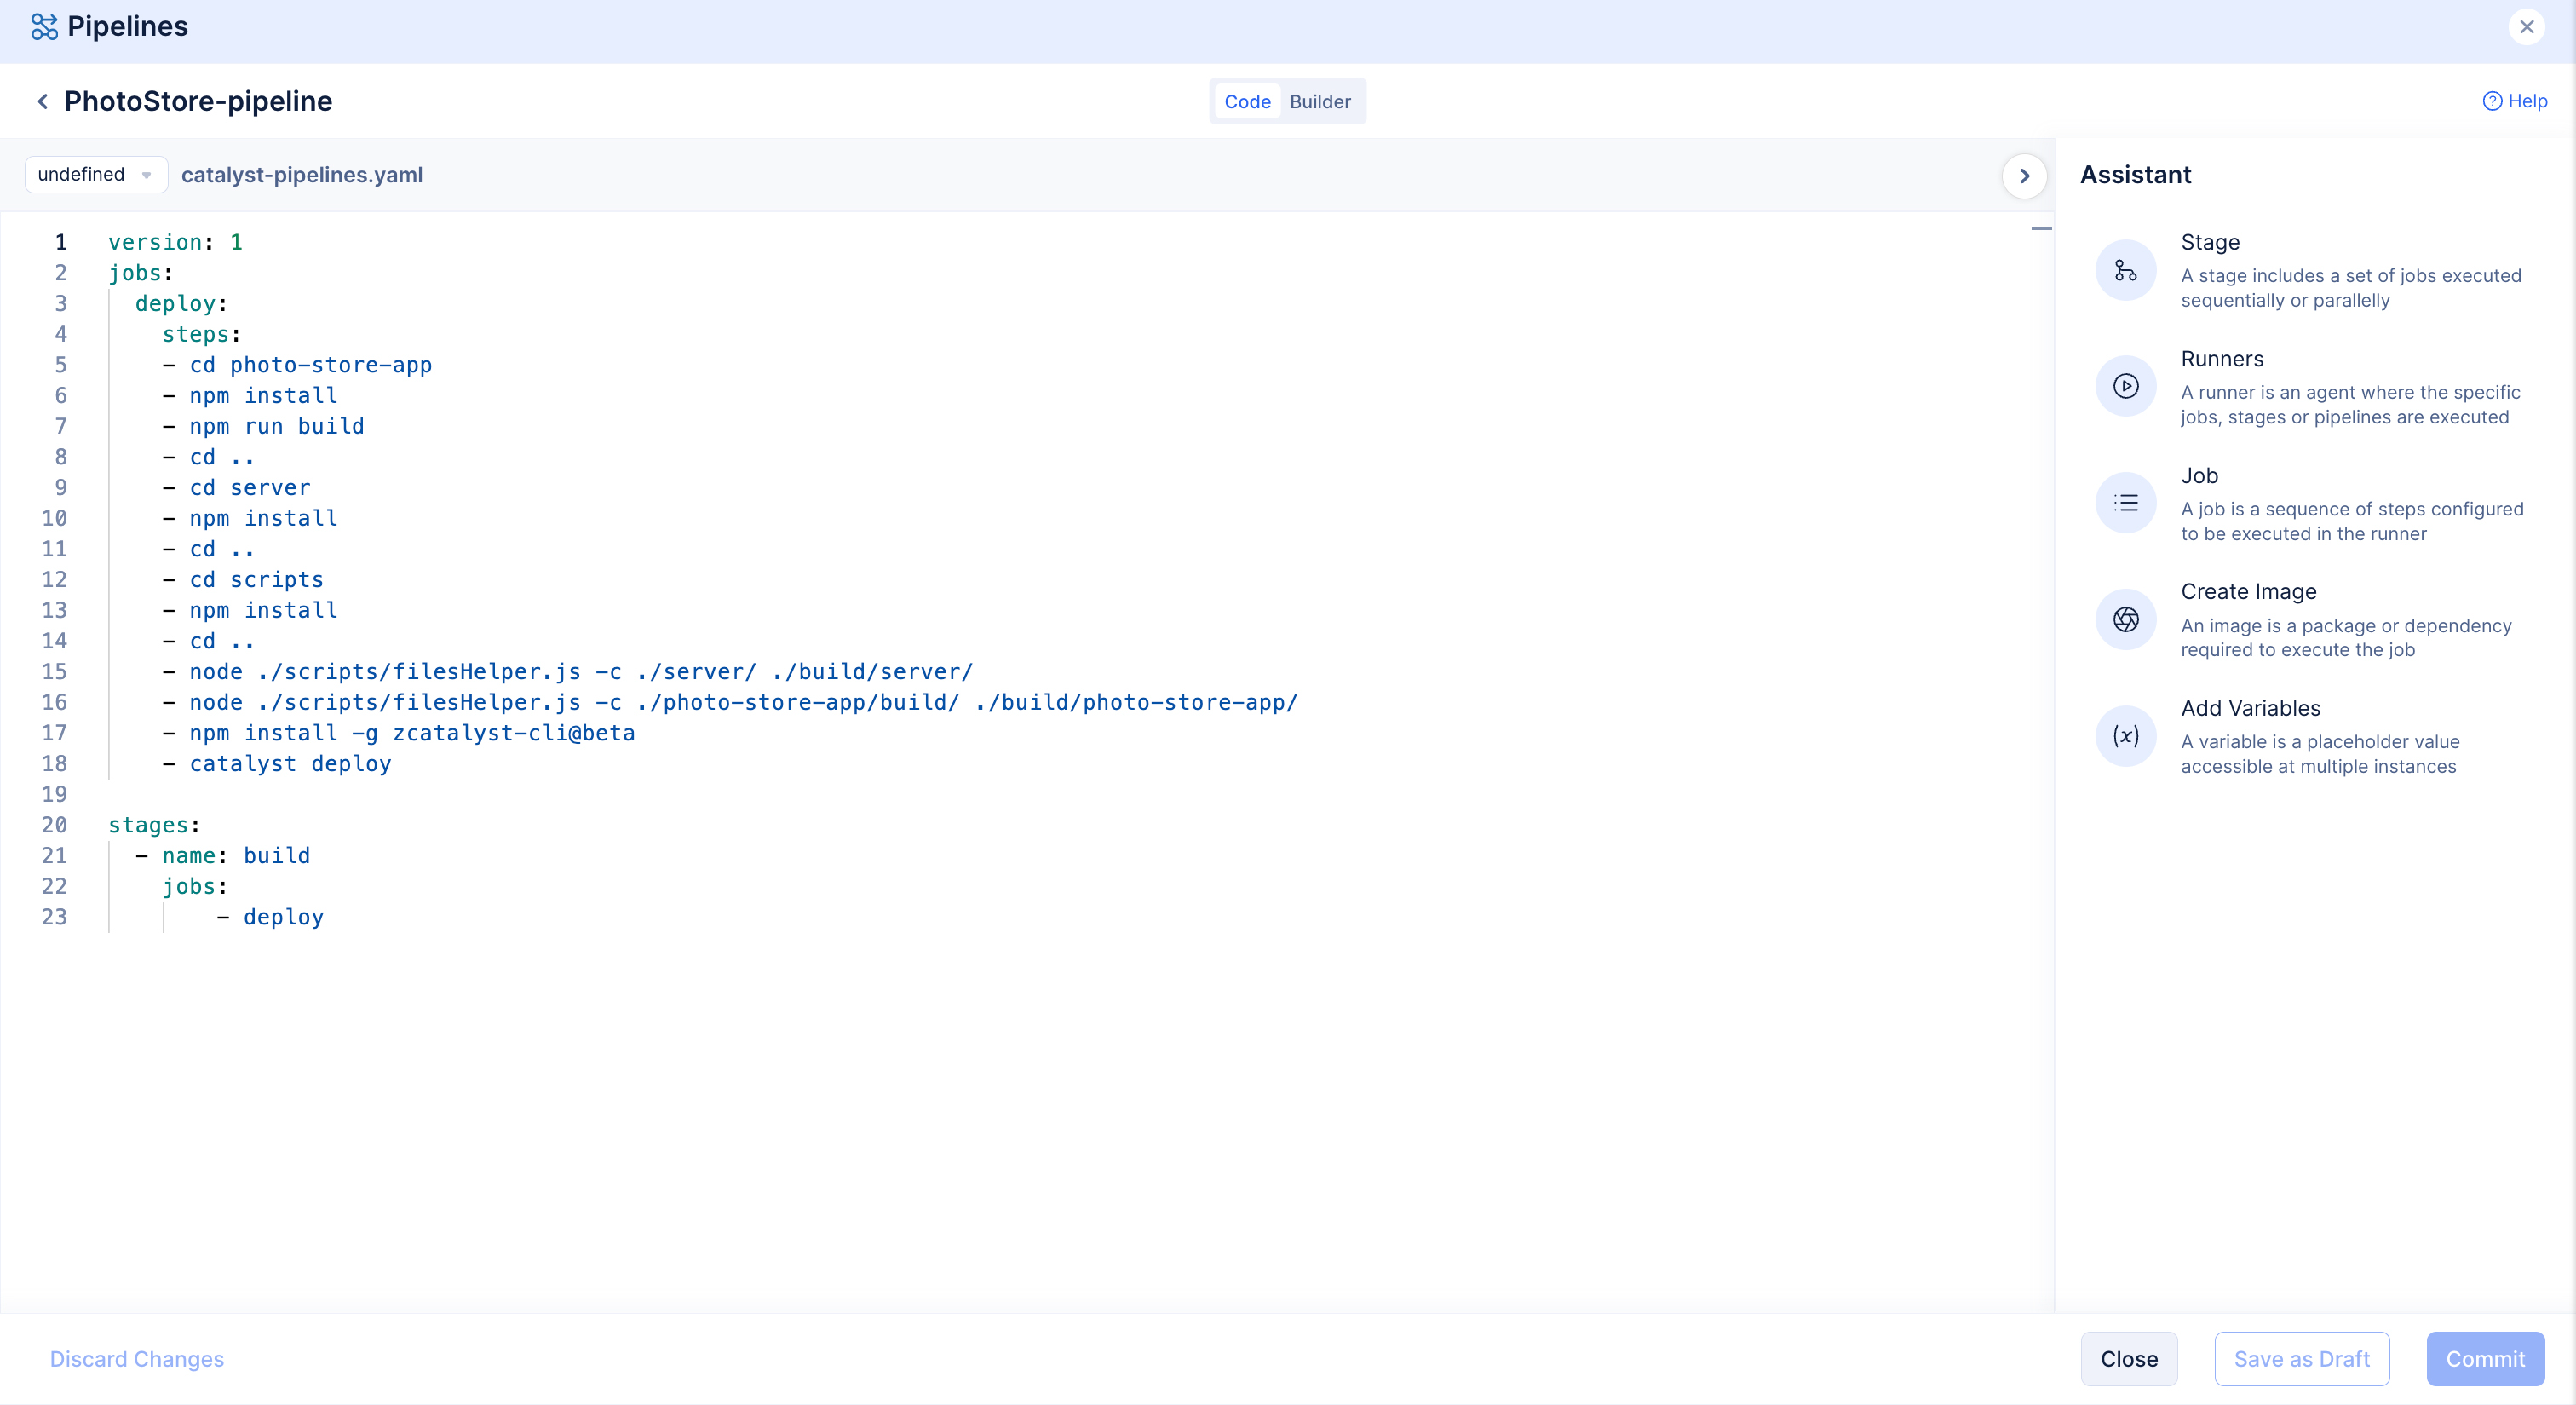This screenshot has height=1405, width=2576.
Task: Click the Stage branch icon in Assistant
Action: point(2125,270)
